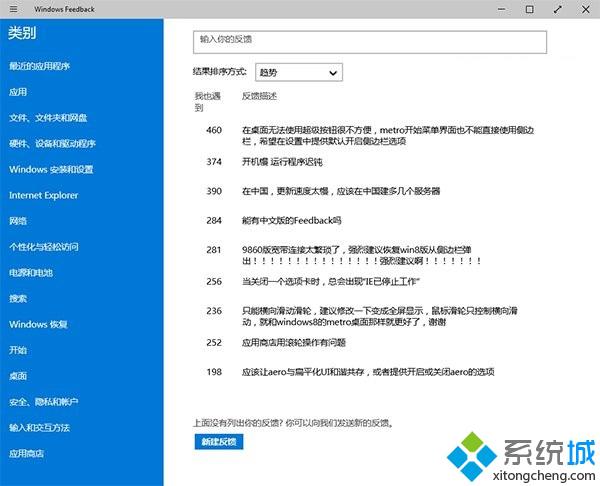600x486 pixels.
Task: Open the hamburger menu icon
Action: pos(13,9)
